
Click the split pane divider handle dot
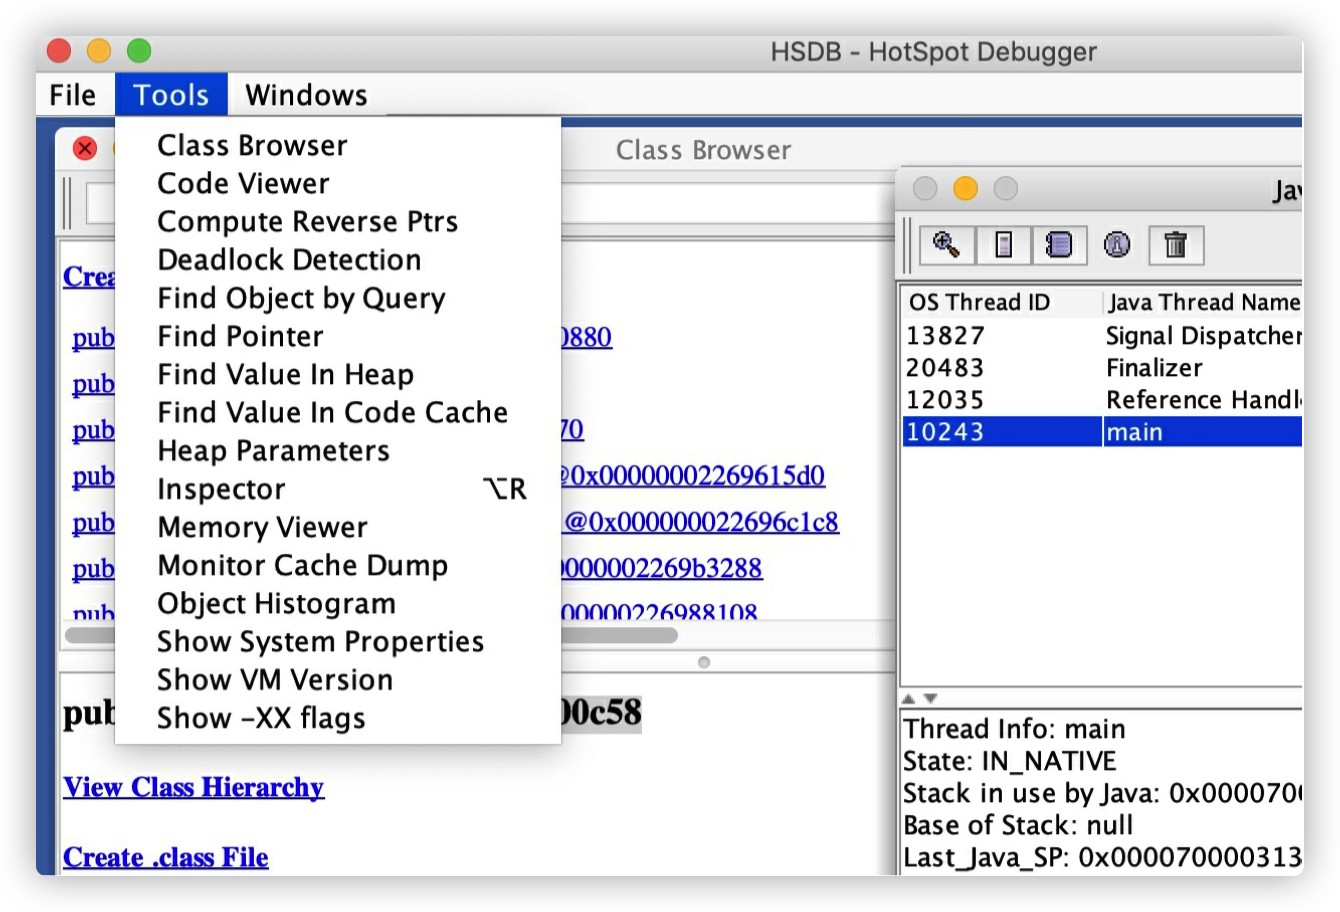(704, 662)
